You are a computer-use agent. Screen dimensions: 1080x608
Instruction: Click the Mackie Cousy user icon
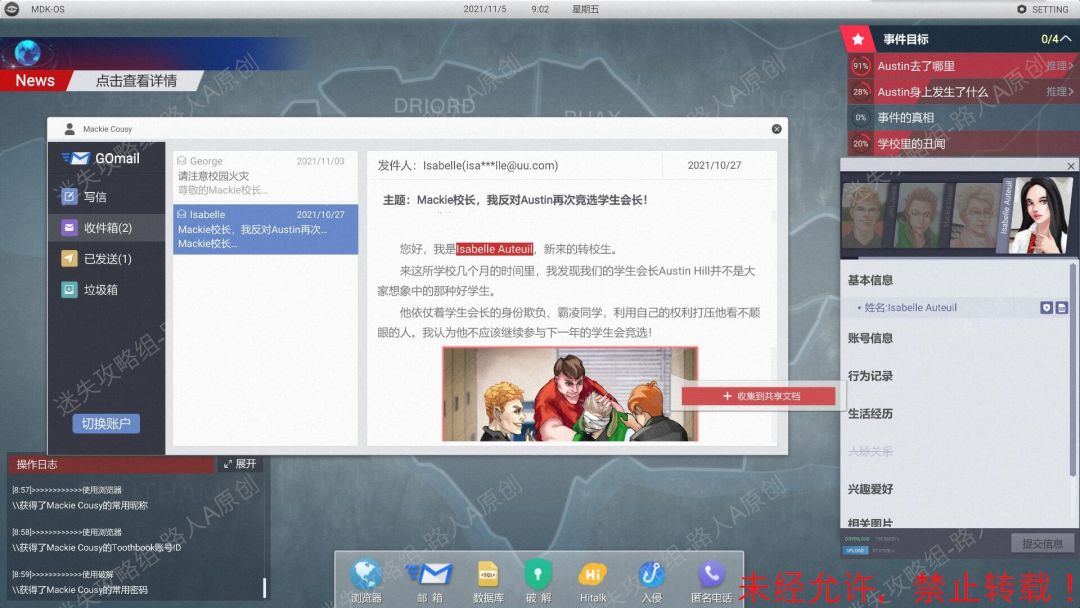point(69,129)
